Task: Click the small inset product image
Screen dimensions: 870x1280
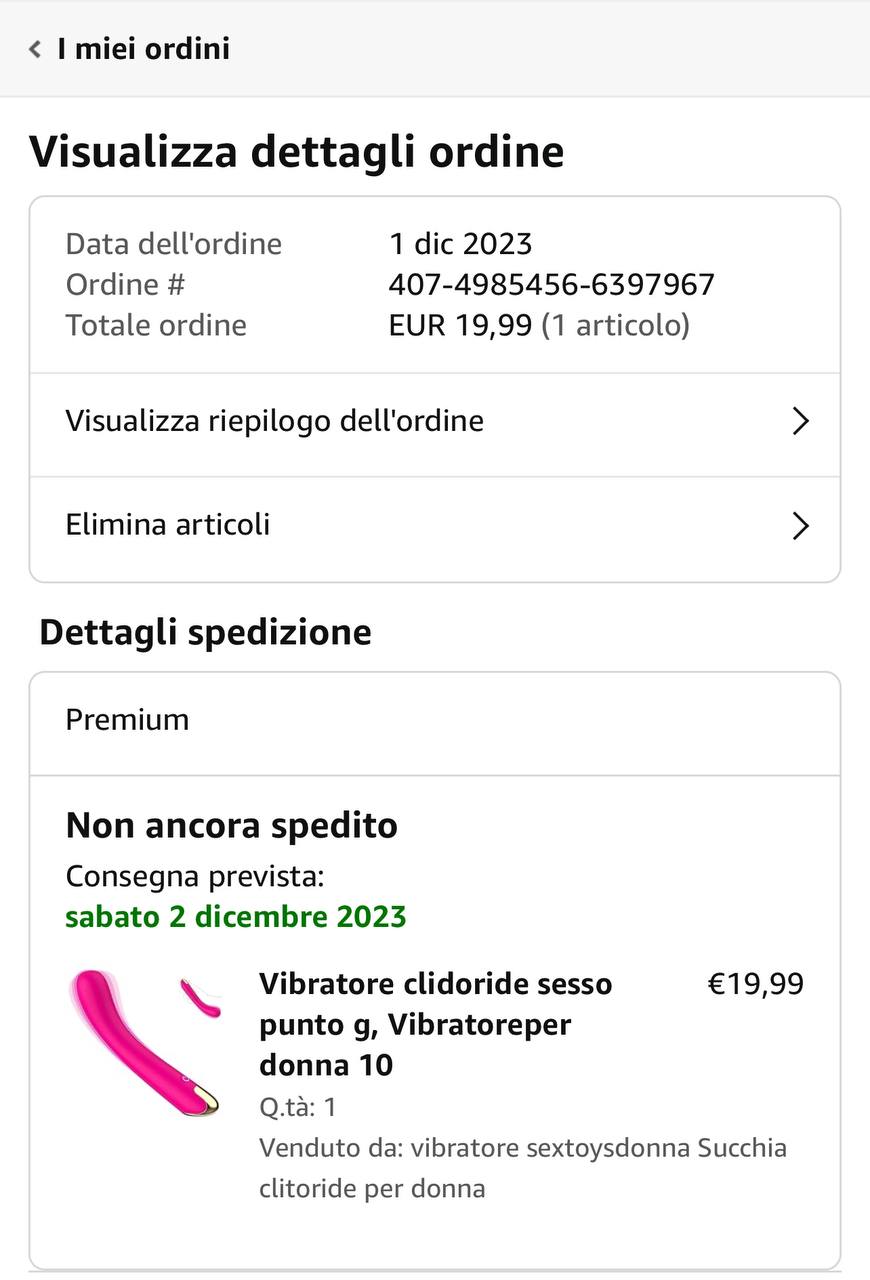Action: coord(201,998)
